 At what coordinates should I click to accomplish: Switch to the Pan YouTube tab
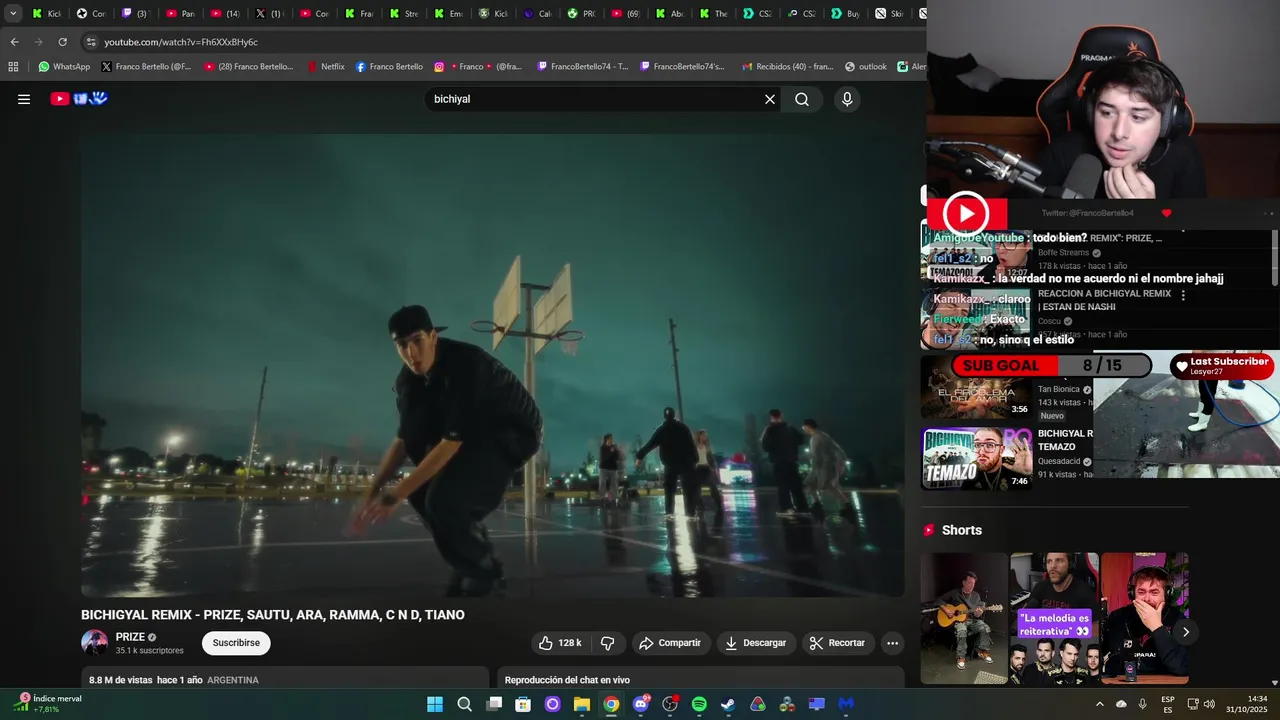180,13
